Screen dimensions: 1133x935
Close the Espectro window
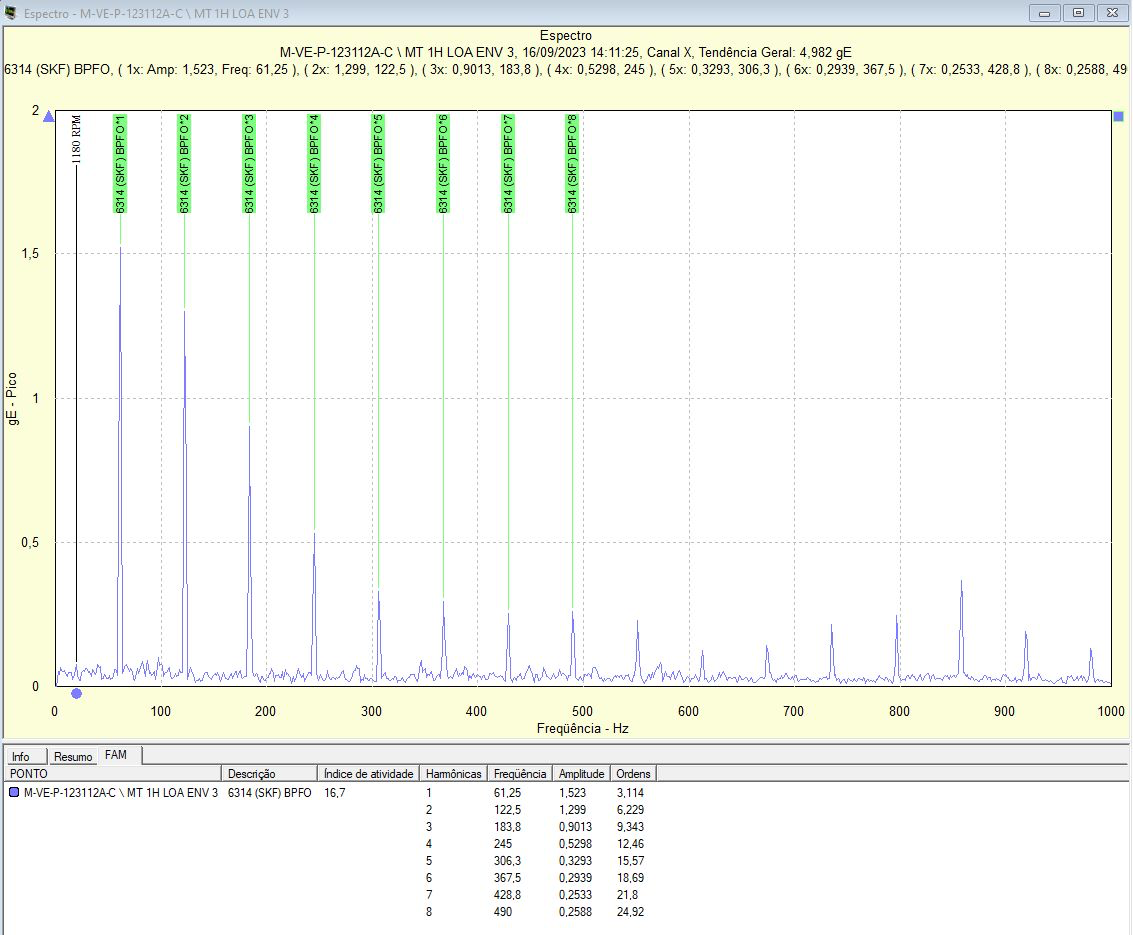(x=1113, y=13)
